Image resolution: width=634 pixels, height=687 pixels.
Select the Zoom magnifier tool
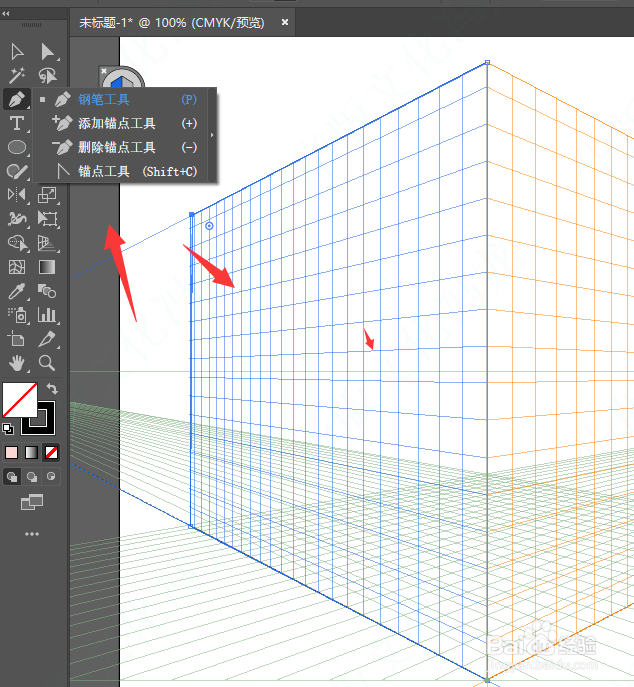tap(47, 363)
